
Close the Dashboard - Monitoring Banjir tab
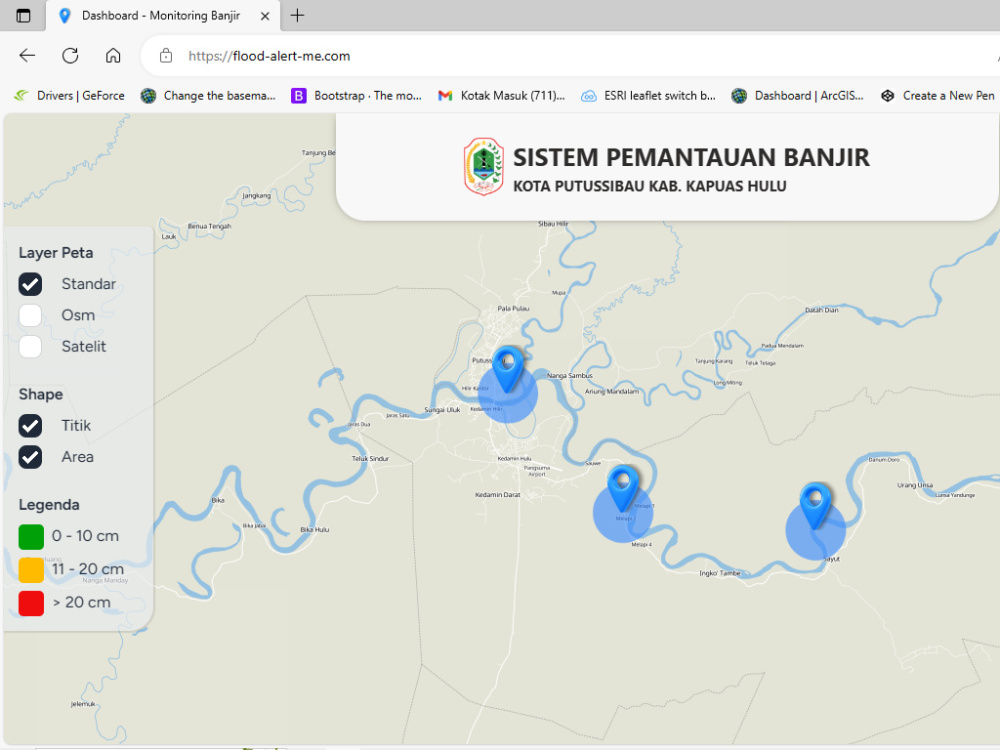[x=265, y=16]
